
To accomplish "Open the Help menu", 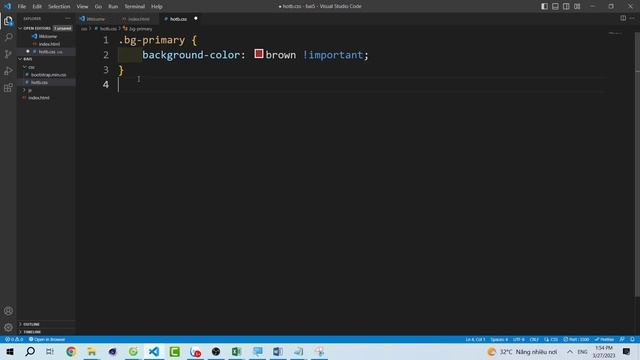I will pos(157,7).
